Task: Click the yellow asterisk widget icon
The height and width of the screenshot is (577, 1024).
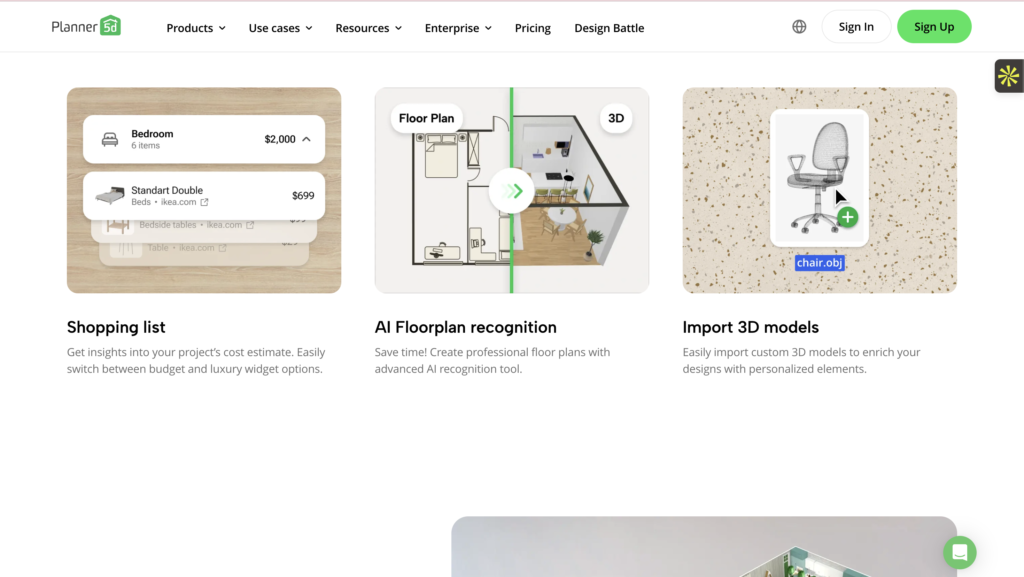Action: [x=1008, y=76]
